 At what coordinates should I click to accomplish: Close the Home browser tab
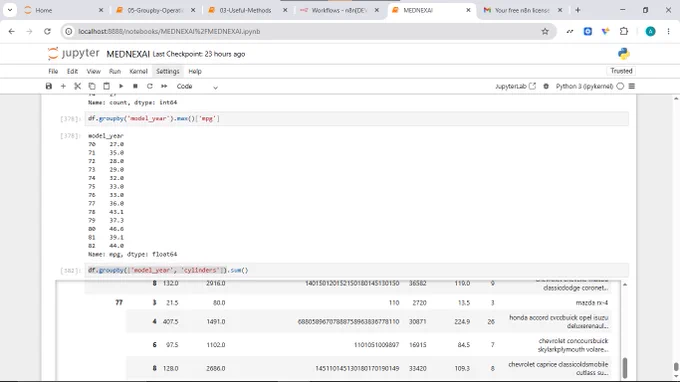pos(101,10)
